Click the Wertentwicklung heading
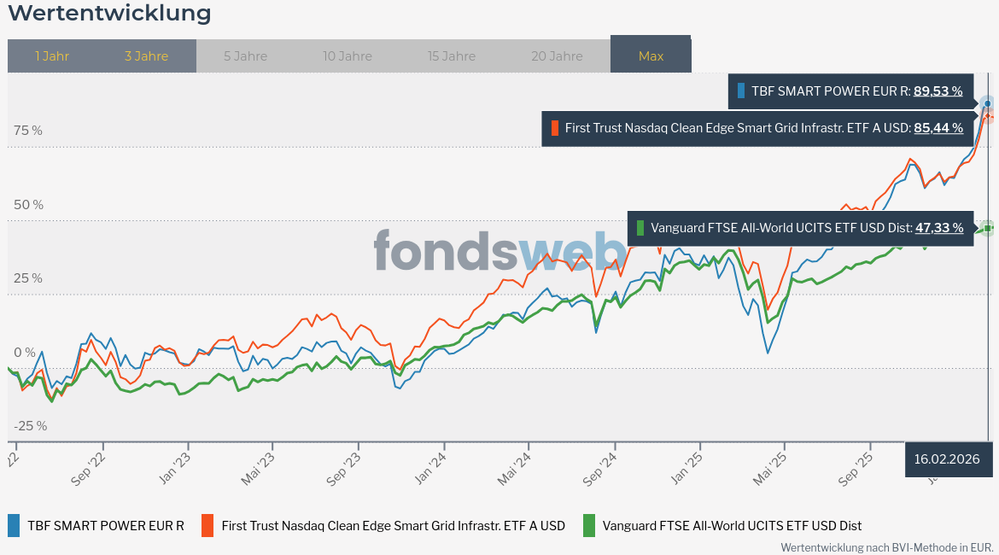Screen dimensions: 999x555 pos(110,13)
